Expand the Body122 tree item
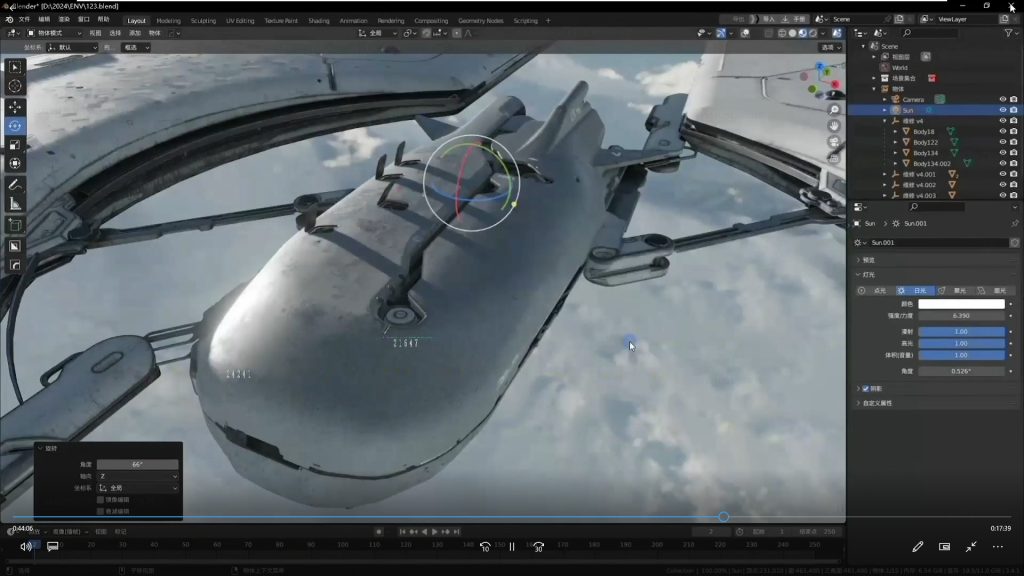Screen dimensions: 1024x576 (895, 142)
